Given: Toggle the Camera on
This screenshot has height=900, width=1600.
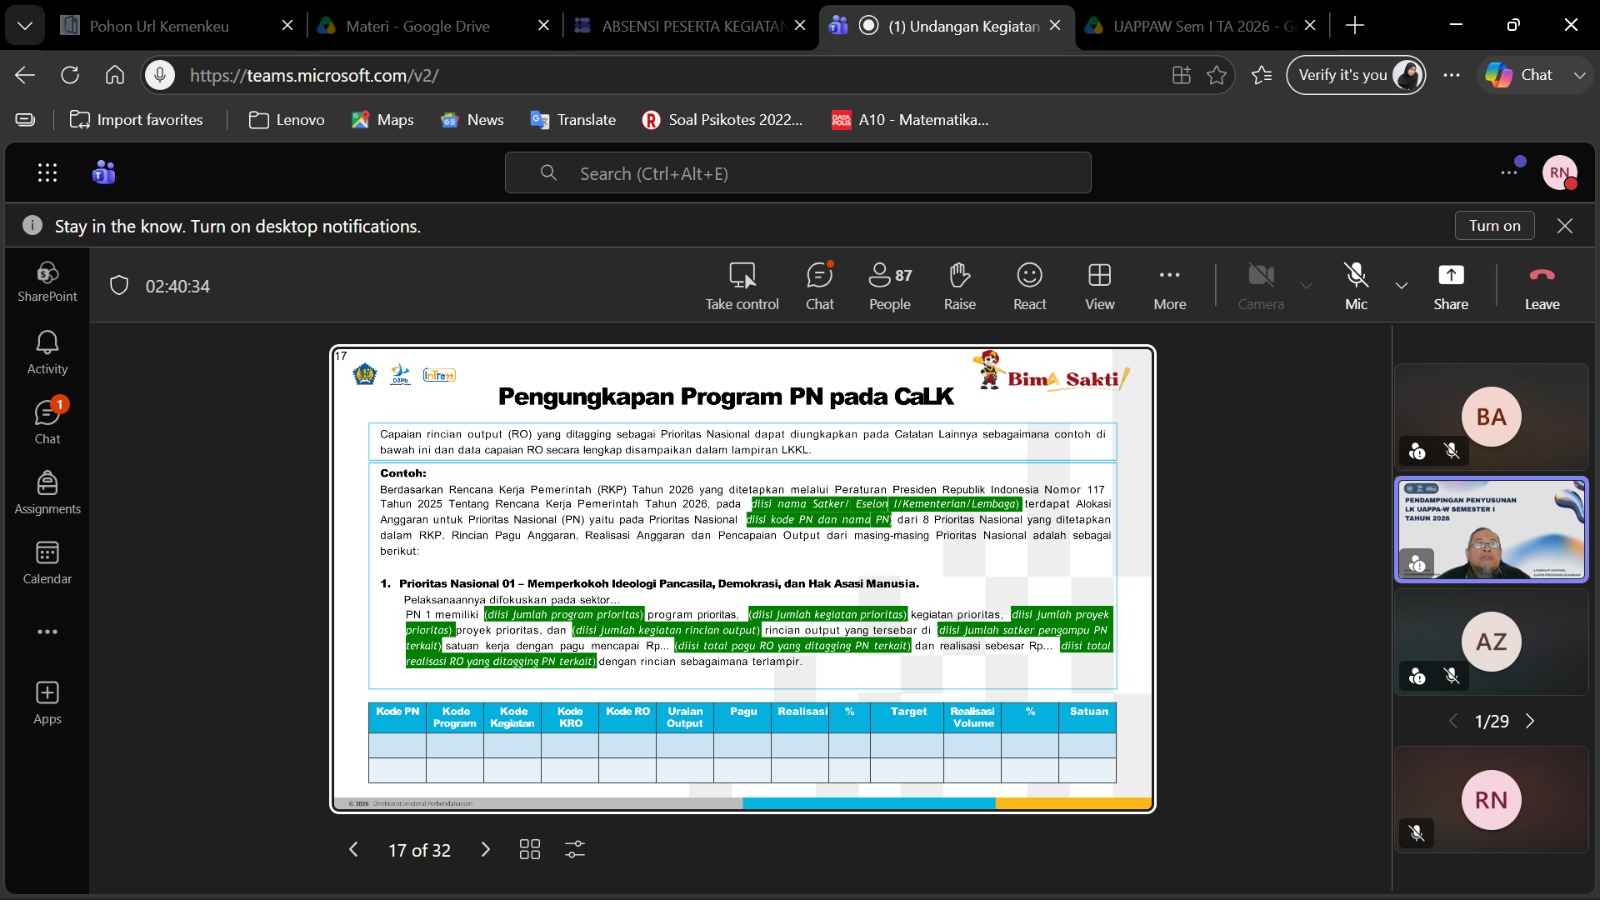Looking at the screenshot, I should coord(1261,286).
